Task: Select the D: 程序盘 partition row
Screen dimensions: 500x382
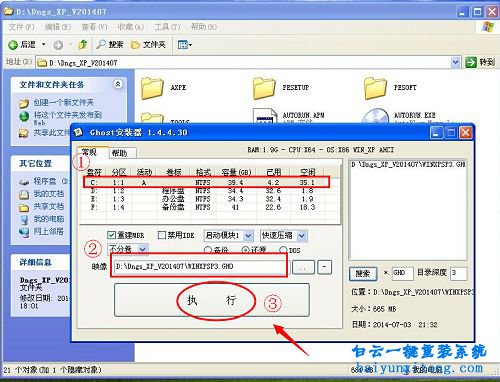Action: coord(206,191)
